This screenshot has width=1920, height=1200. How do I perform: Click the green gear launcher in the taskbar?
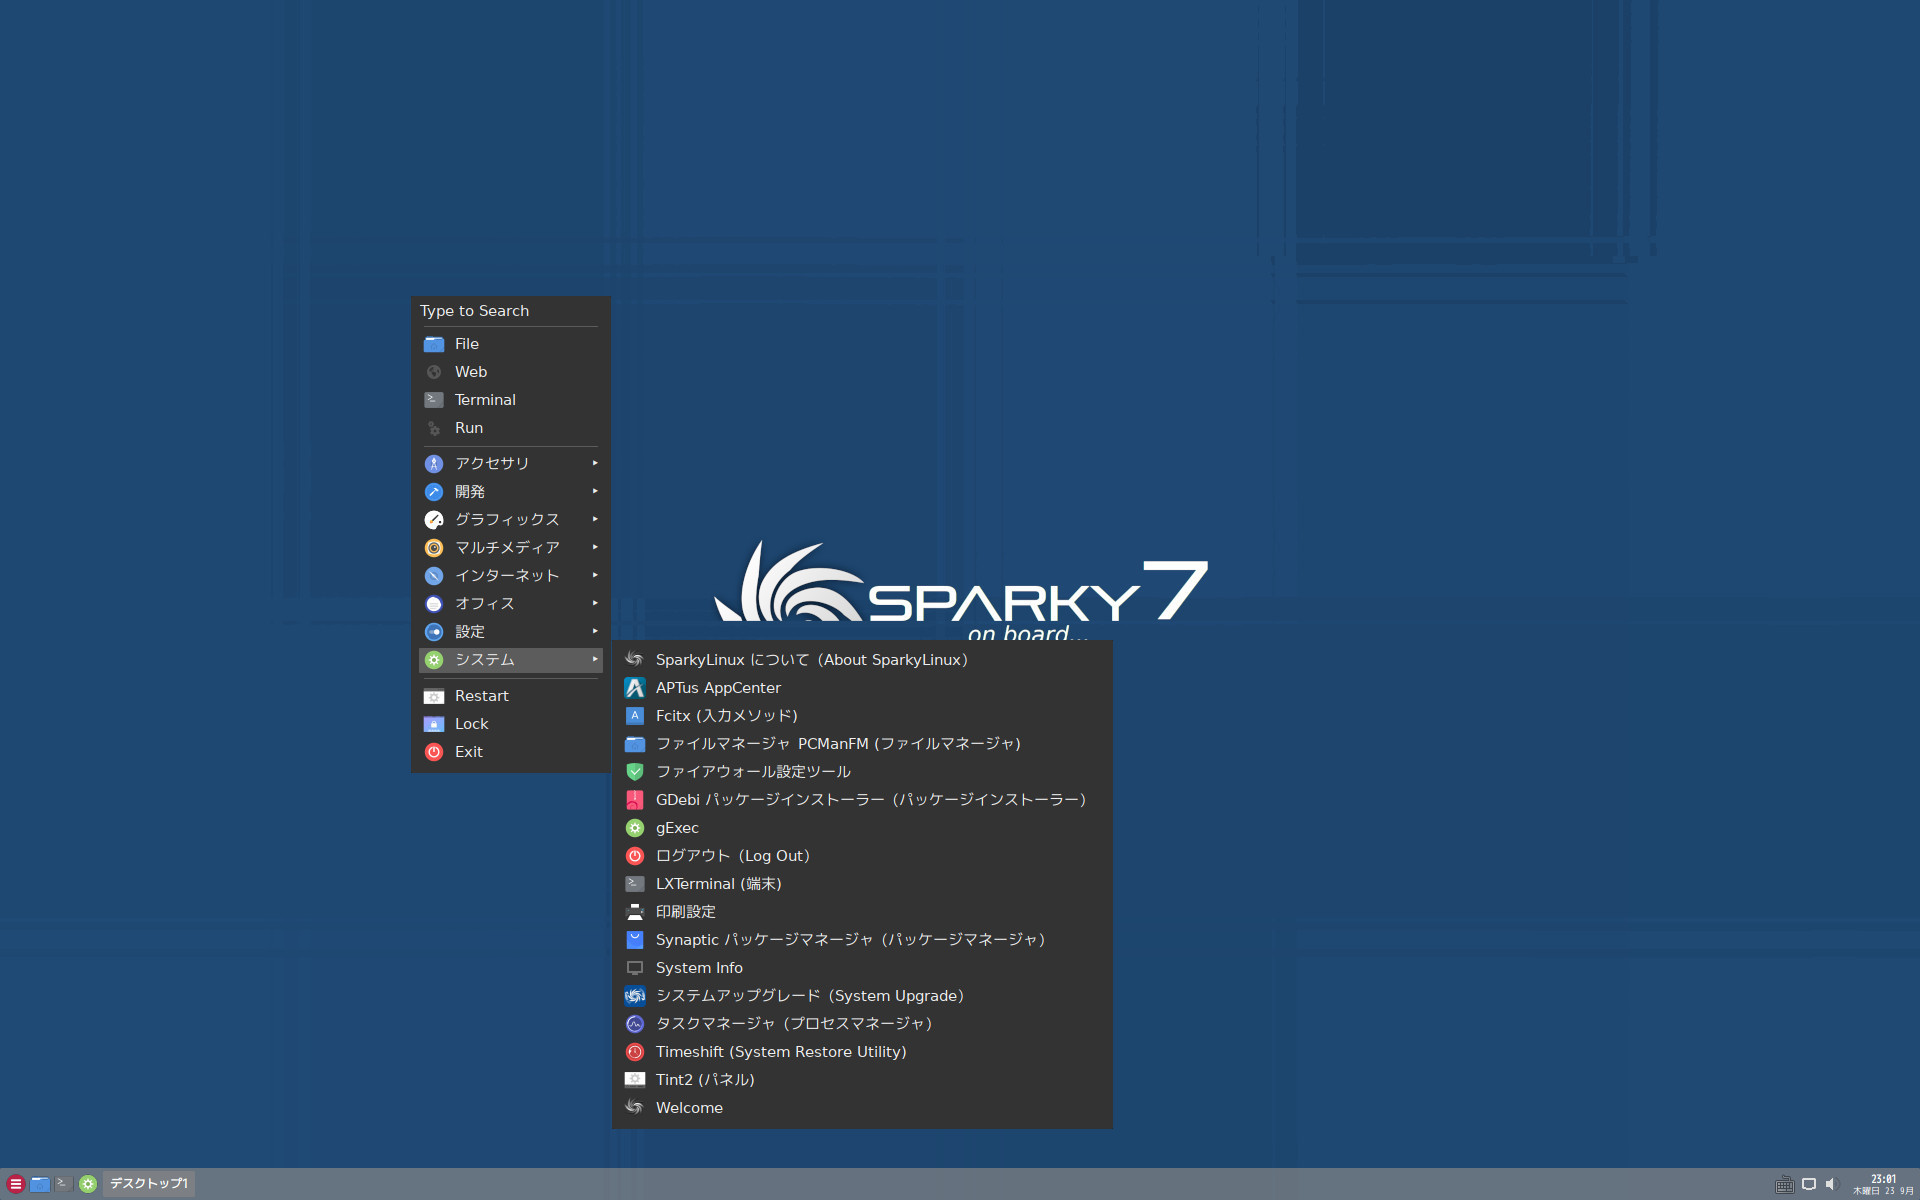pyautogui.click(x=88, y=1184)
